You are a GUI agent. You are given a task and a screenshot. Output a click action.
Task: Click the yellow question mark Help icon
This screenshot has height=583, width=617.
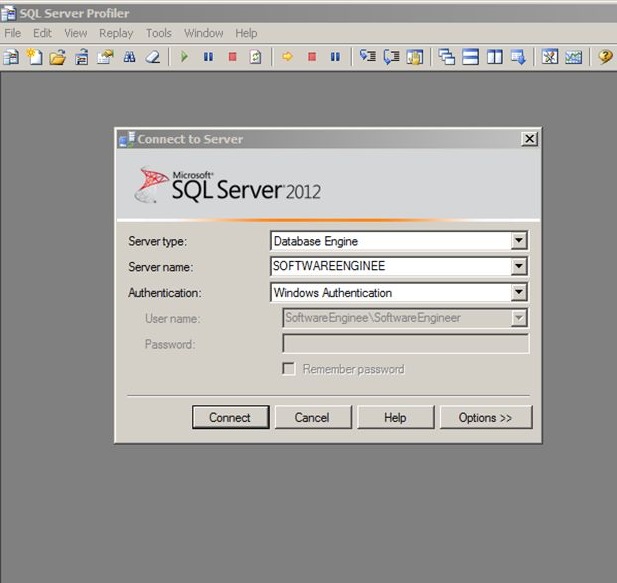(x=605, y=57)
